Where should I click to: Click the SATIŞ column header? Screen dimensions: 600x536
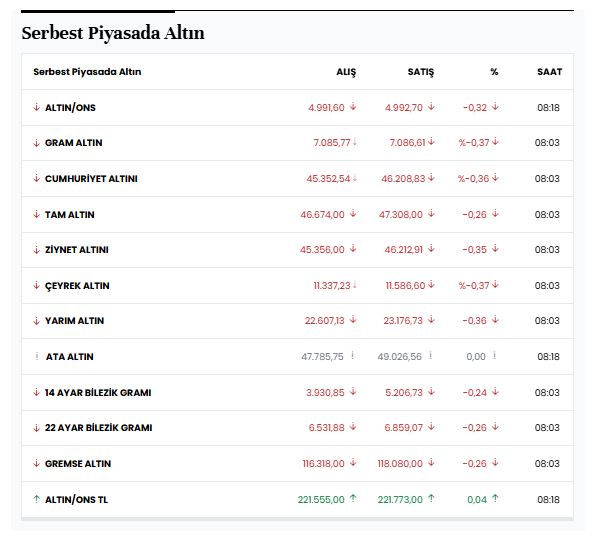(420, 72)
